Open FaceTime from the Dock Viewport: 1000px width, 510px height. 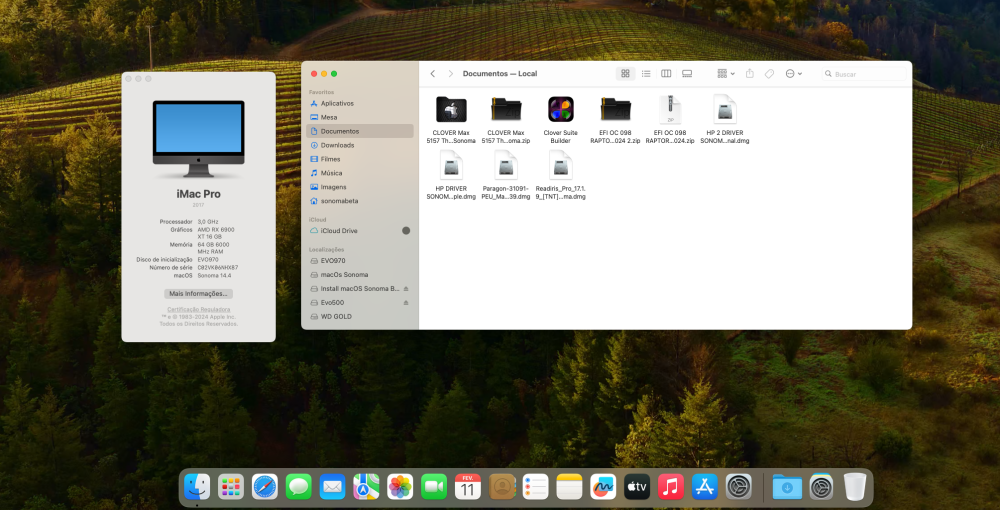434,488
